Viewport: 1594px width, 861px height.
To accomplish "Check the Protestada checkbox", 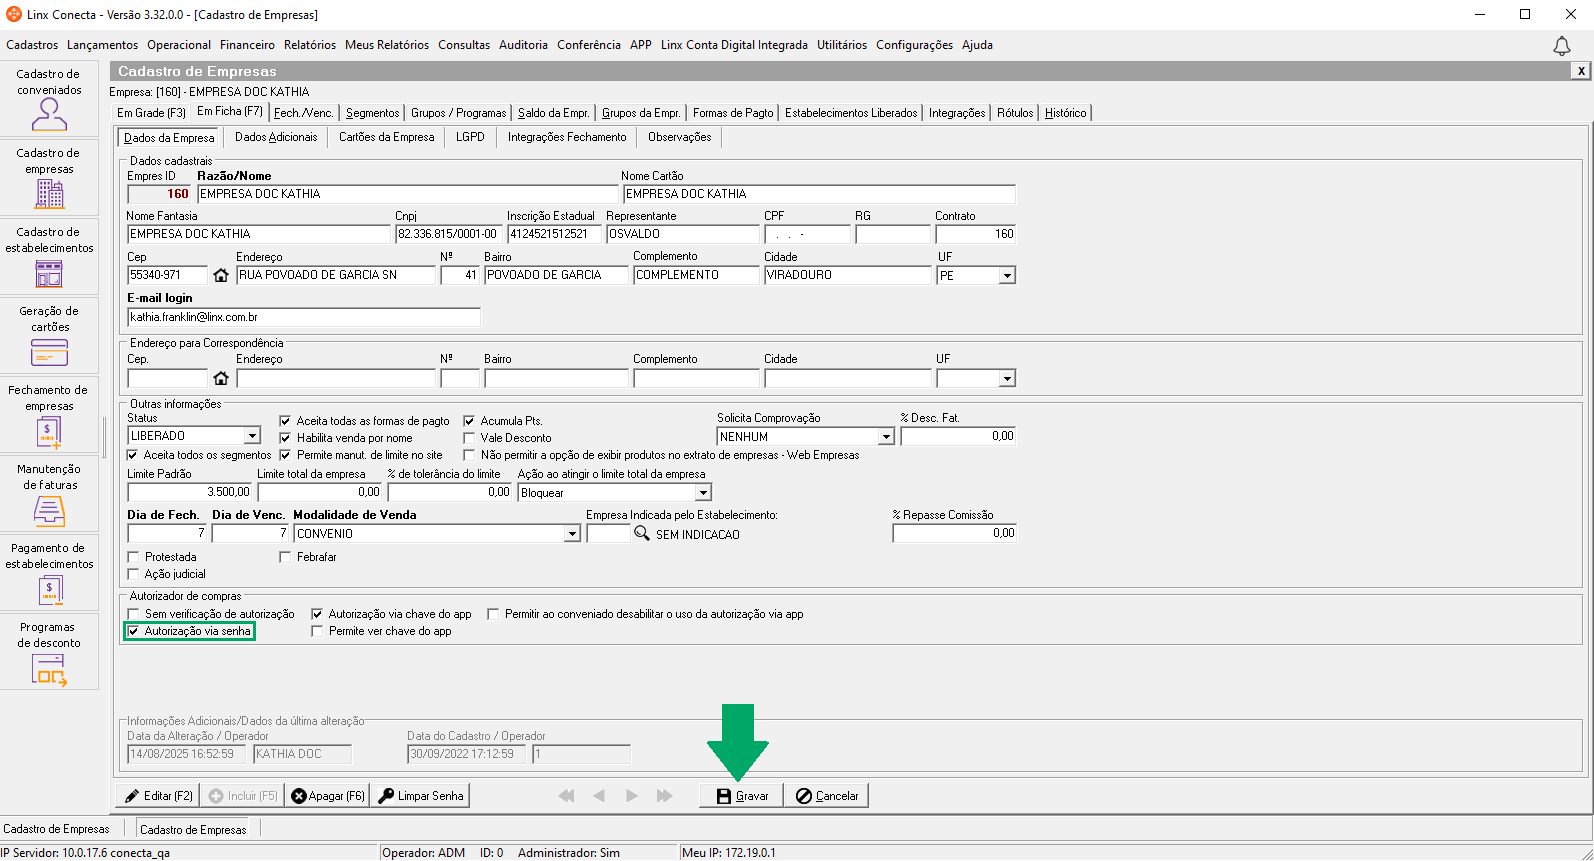I will click(133, 557).
